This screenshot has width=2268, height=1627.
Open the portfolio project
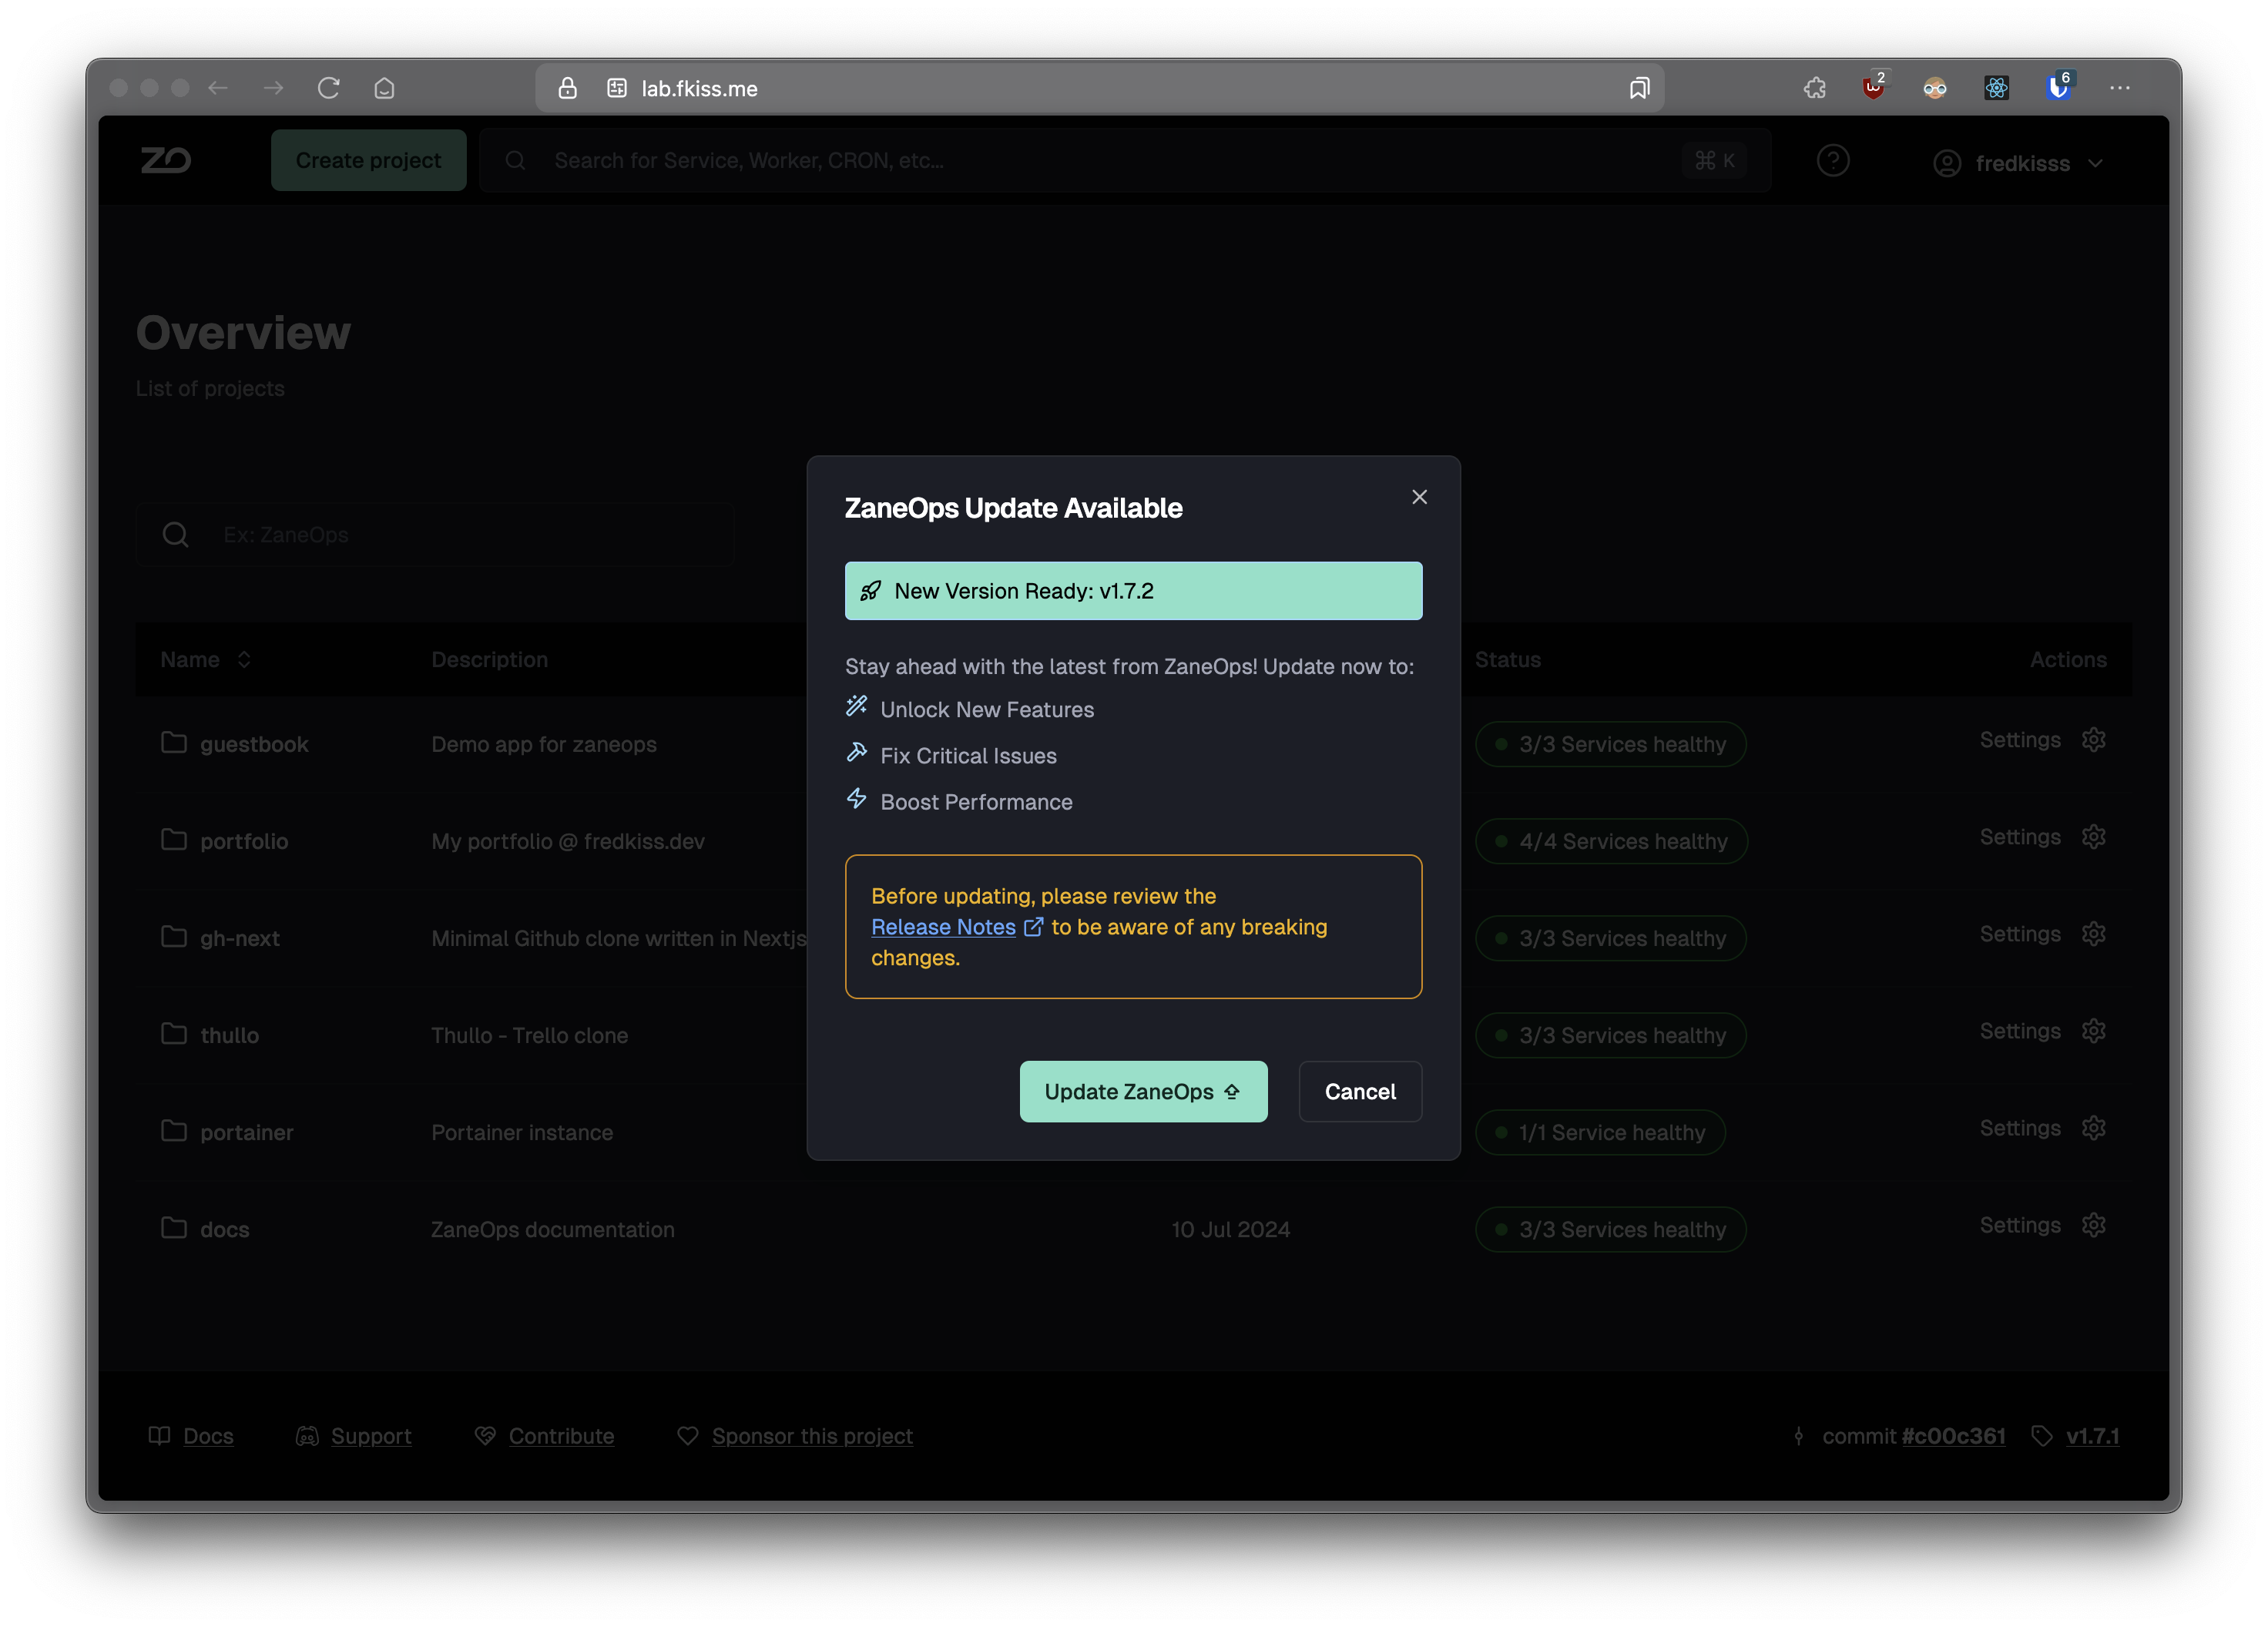pyautogui.click(x=244, y=841)
